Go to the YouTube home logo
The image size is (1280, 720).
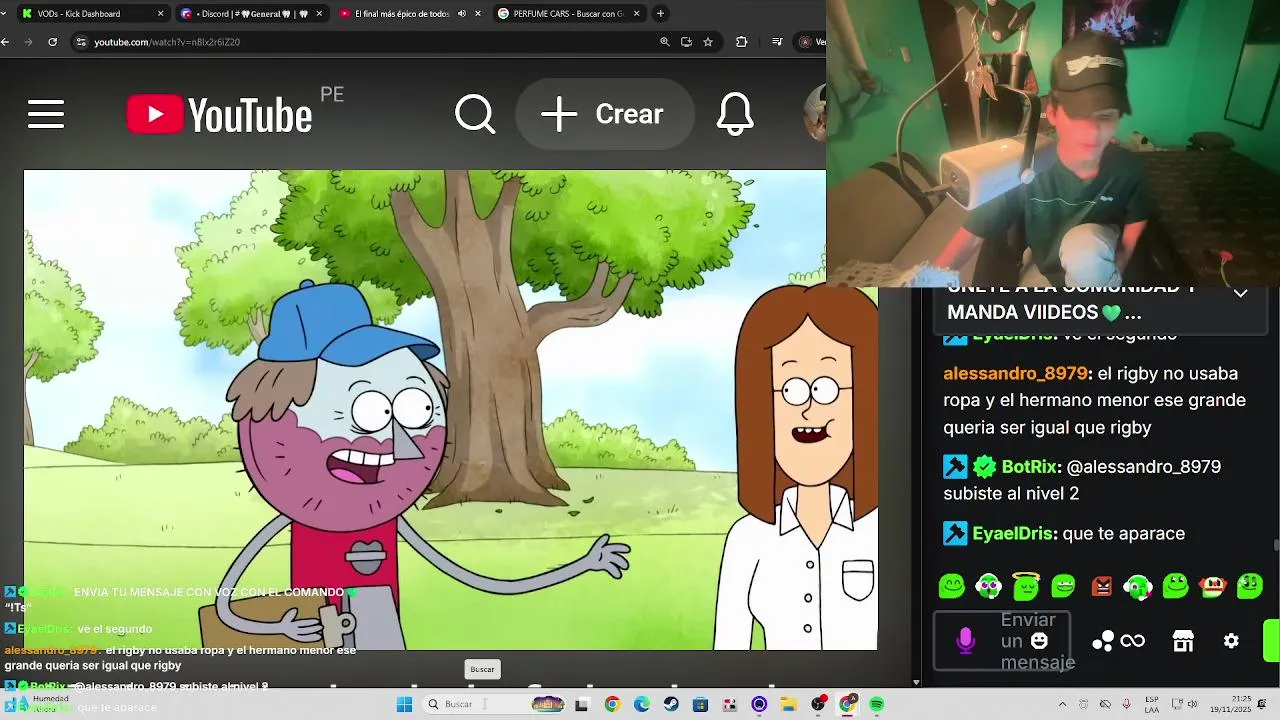[219, 114]
